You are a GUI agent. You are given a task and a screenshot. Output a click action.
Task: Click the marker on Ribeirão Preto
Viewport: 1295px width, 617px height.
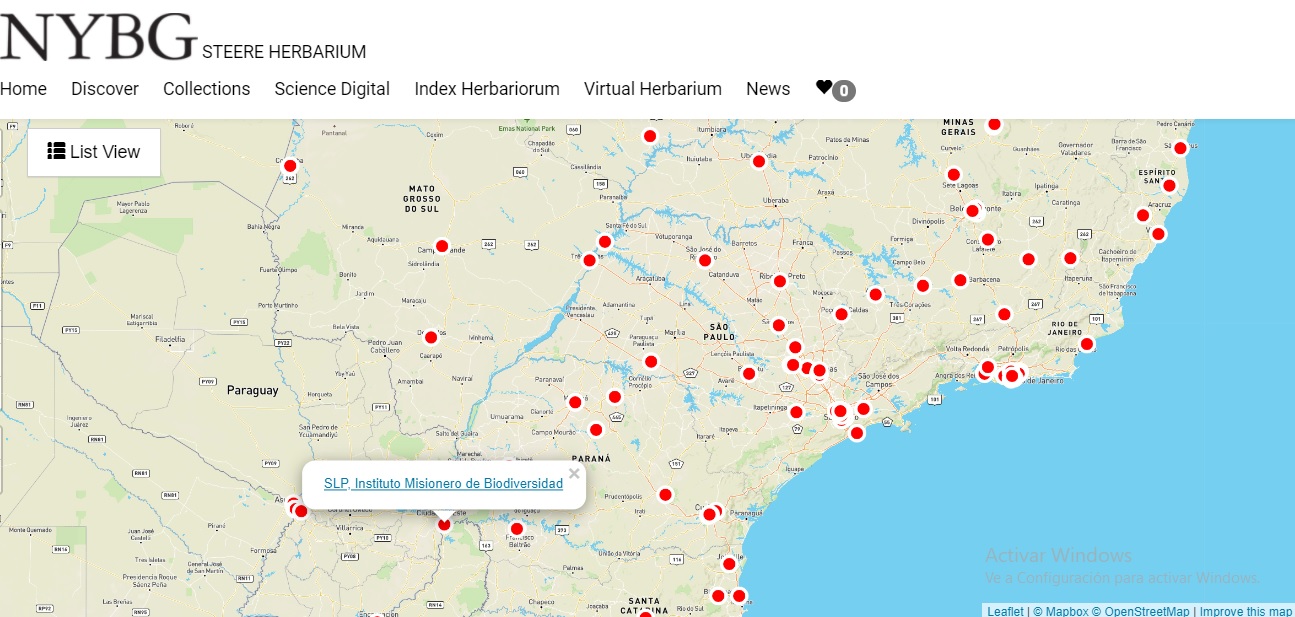pos(780,281)
